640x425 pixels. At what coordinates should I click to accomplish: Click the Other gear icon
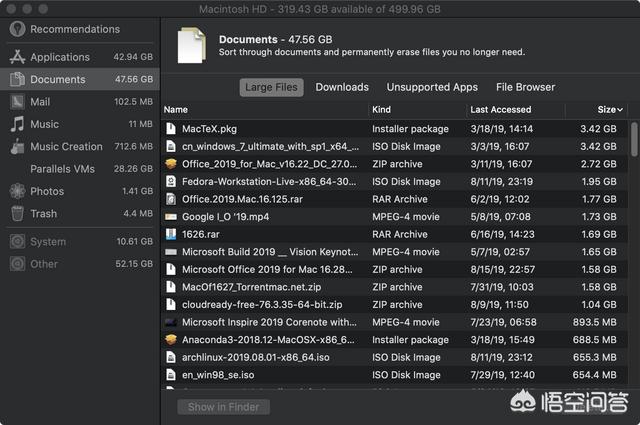[x=18, y=264]
